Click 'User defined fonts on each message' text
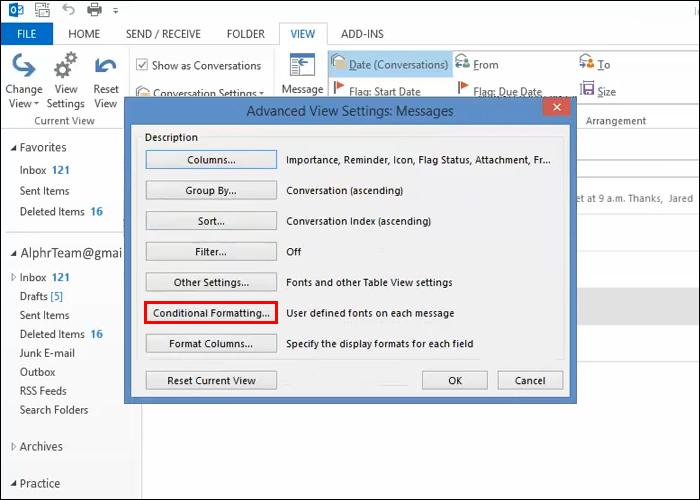Viewport: 700px width, 500px height. pos(370,313)
